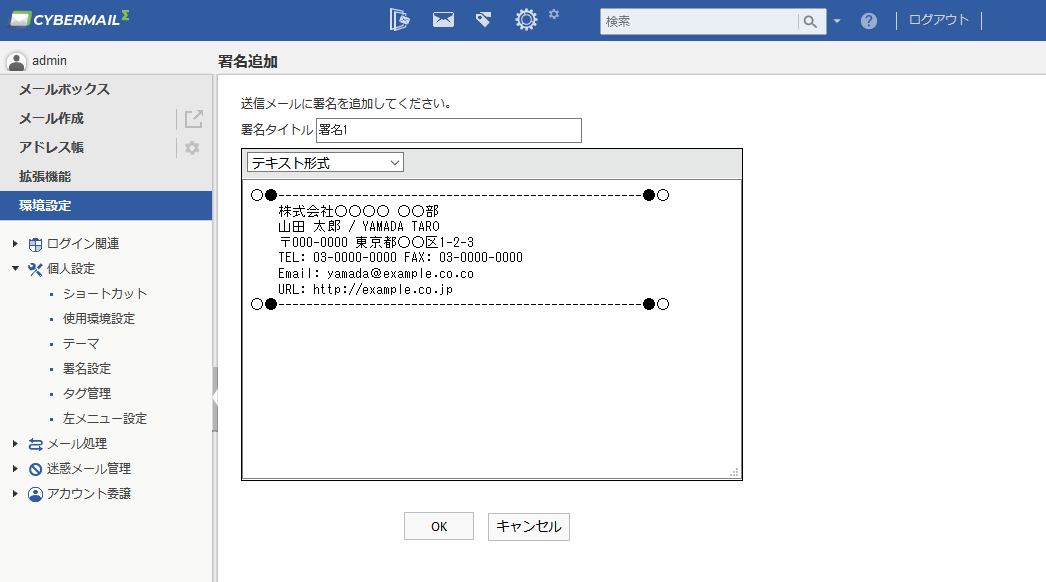1046x582 pixels.
Task: Open タグ管理
Action: pyautogui.click(x=87, y=394)
